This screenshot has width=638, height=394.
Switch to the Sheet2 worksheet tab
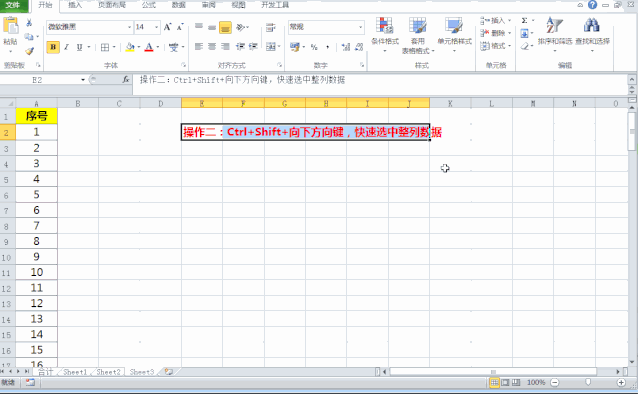108,372
